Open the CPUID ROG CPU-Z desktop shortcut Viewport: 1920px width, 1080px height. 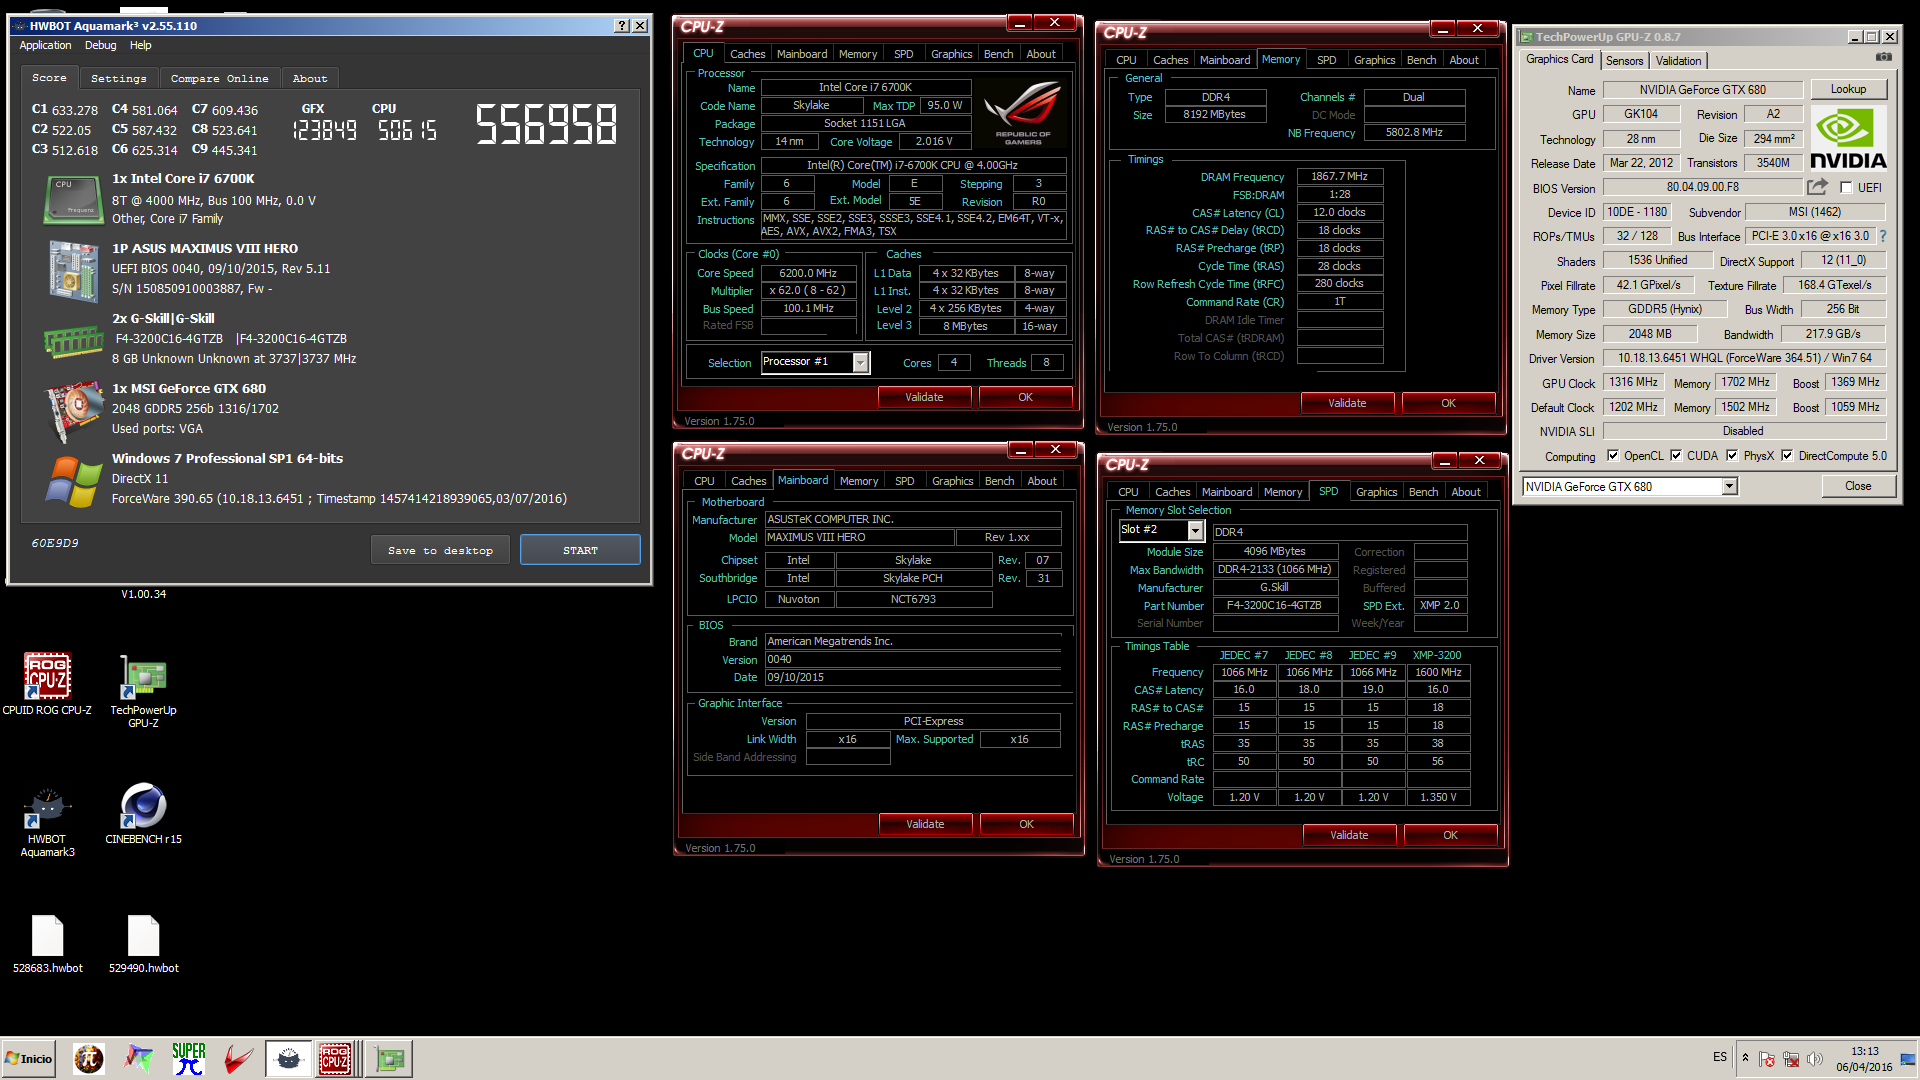pyautogui.click(x=47, y=685)
